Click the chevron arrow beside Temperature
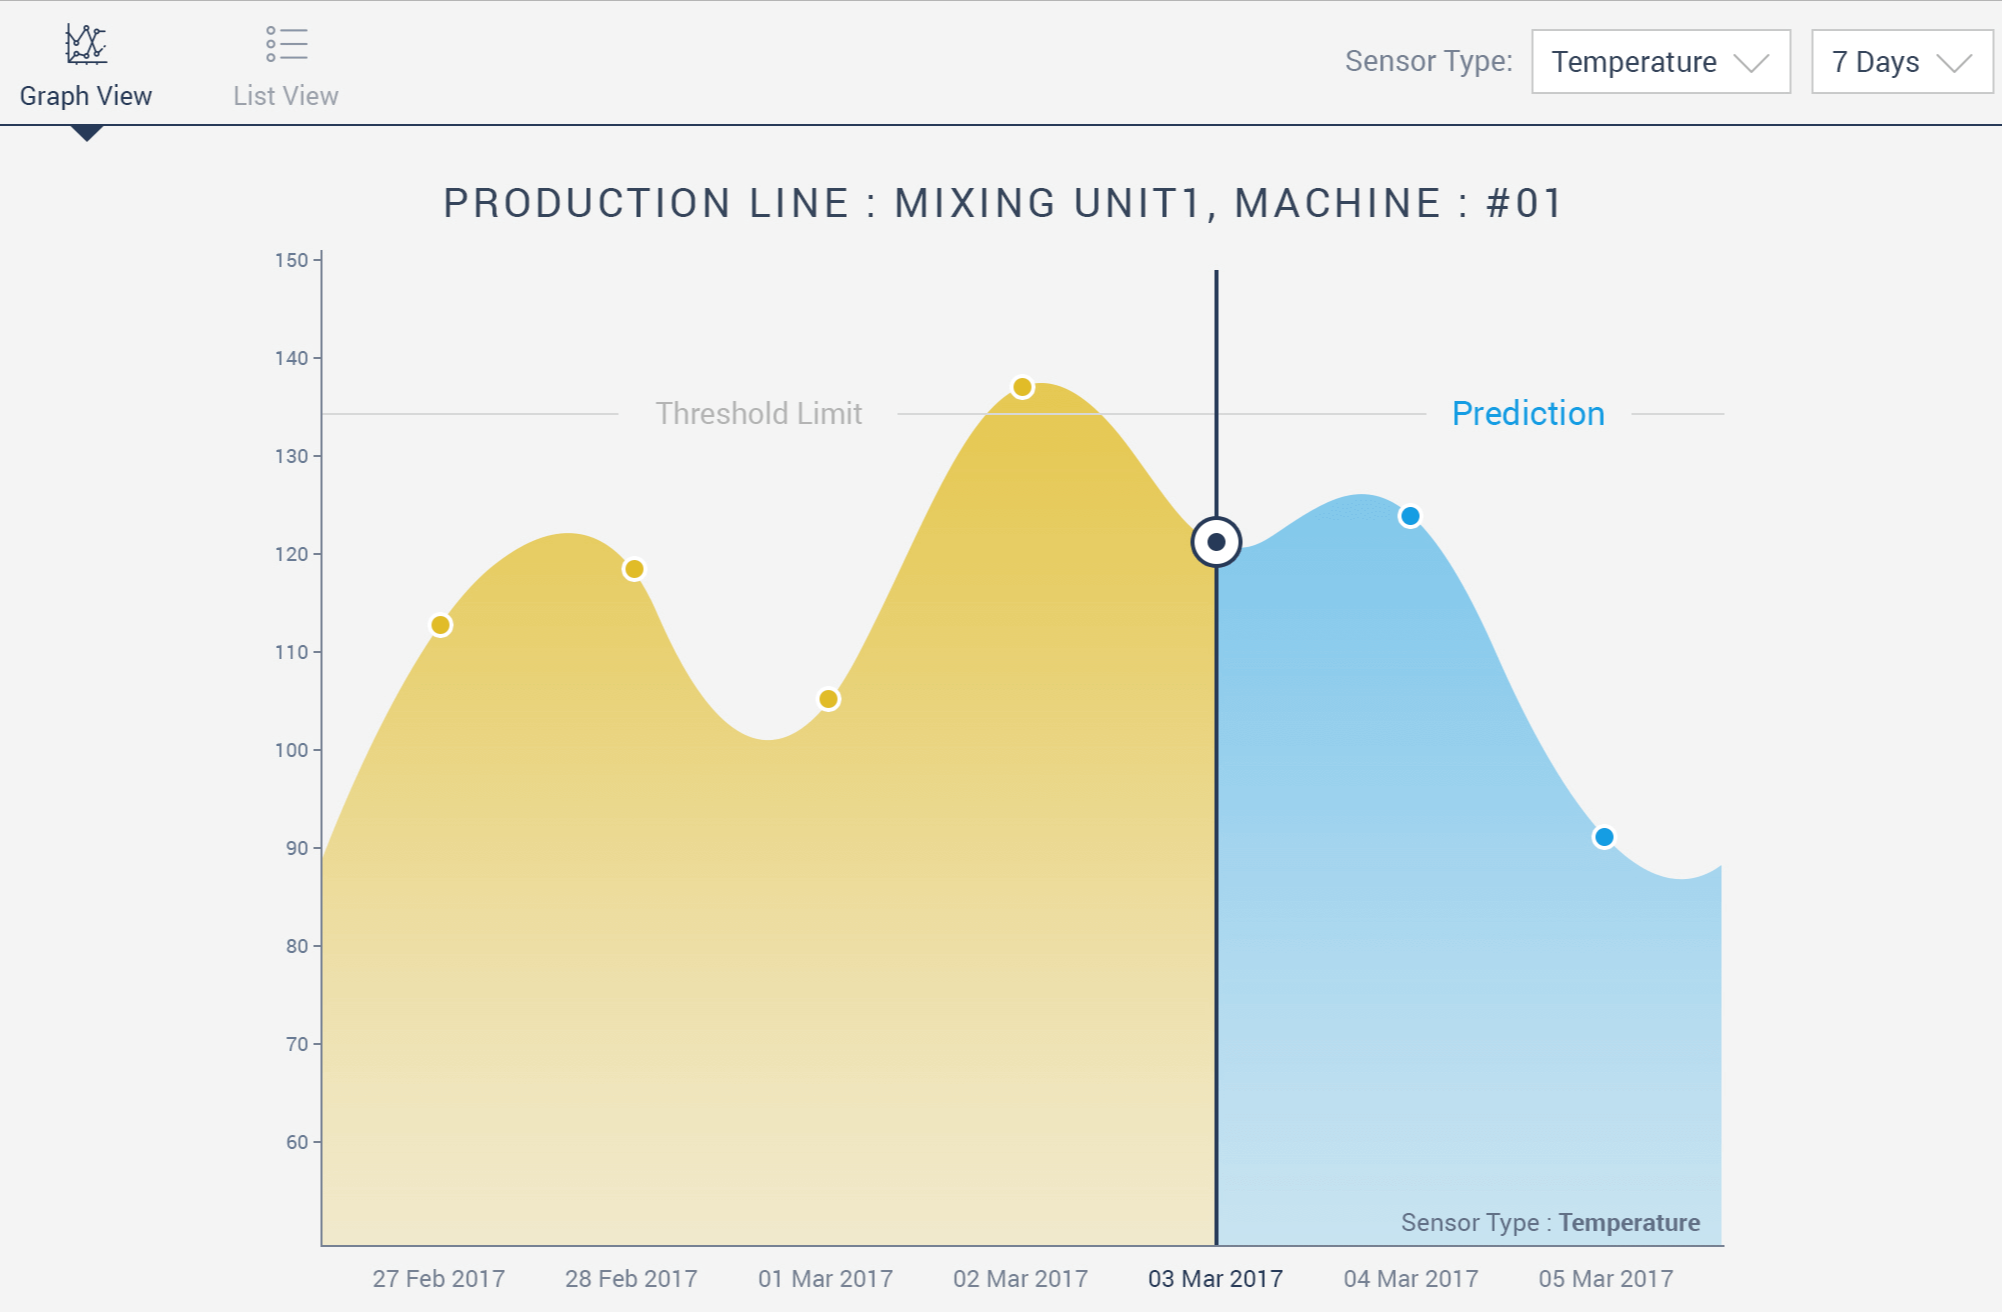This screenshot has height=1312, width=2002. pos(1751,63)
